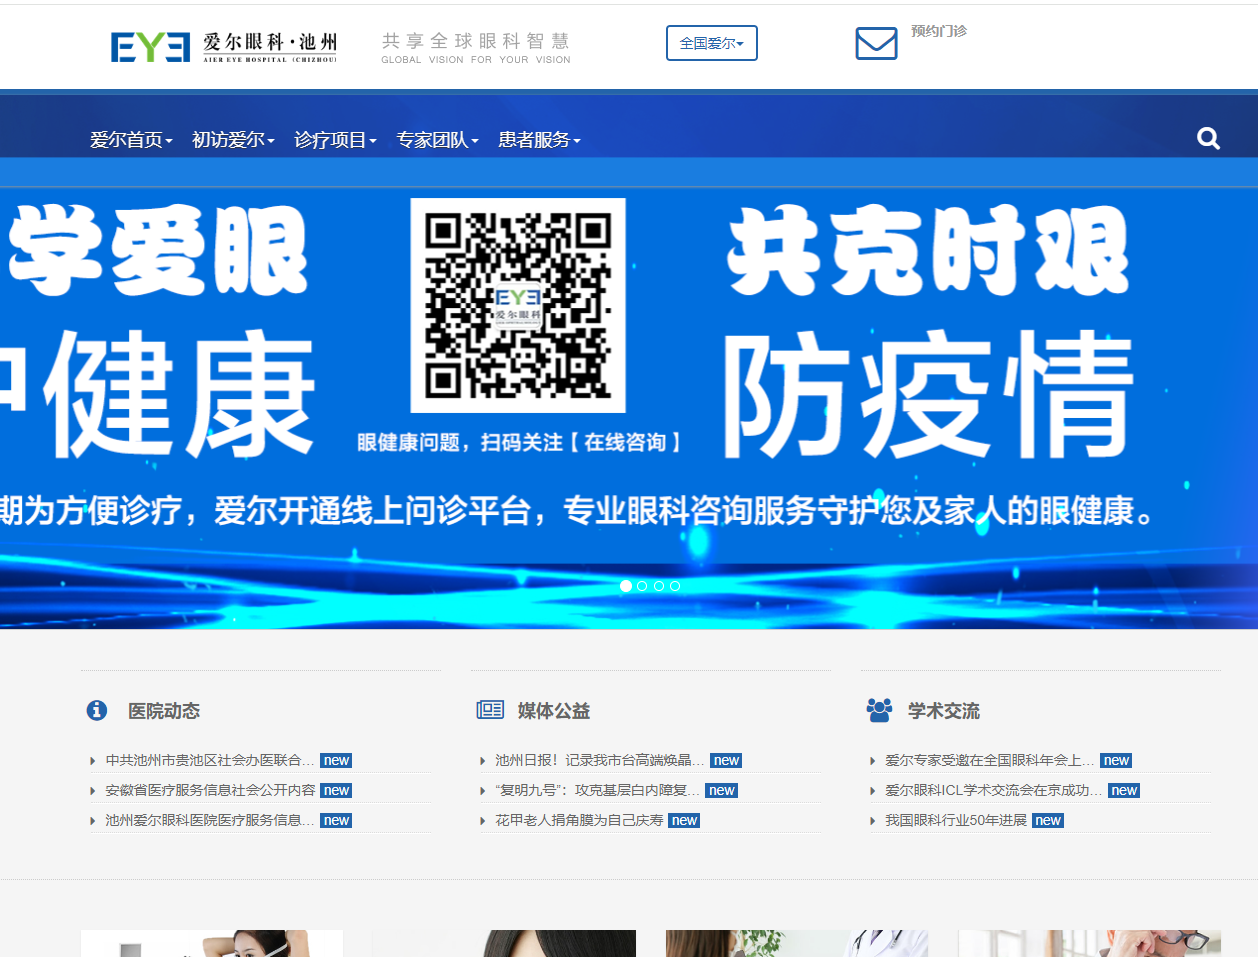
Task: Open article 我国眼科行业50年进展
Action: pyautogui.click(x=956, y=820)
